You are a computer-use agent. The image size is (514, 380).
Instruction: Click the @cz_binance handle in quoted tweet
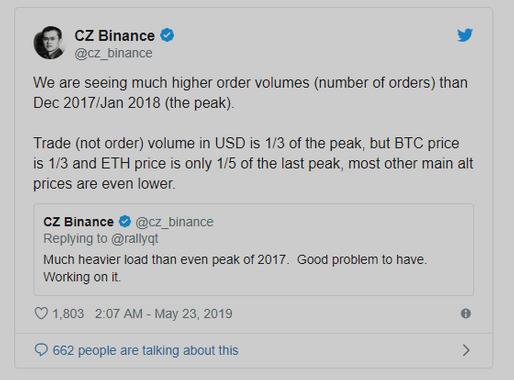(x=174, y=222)
